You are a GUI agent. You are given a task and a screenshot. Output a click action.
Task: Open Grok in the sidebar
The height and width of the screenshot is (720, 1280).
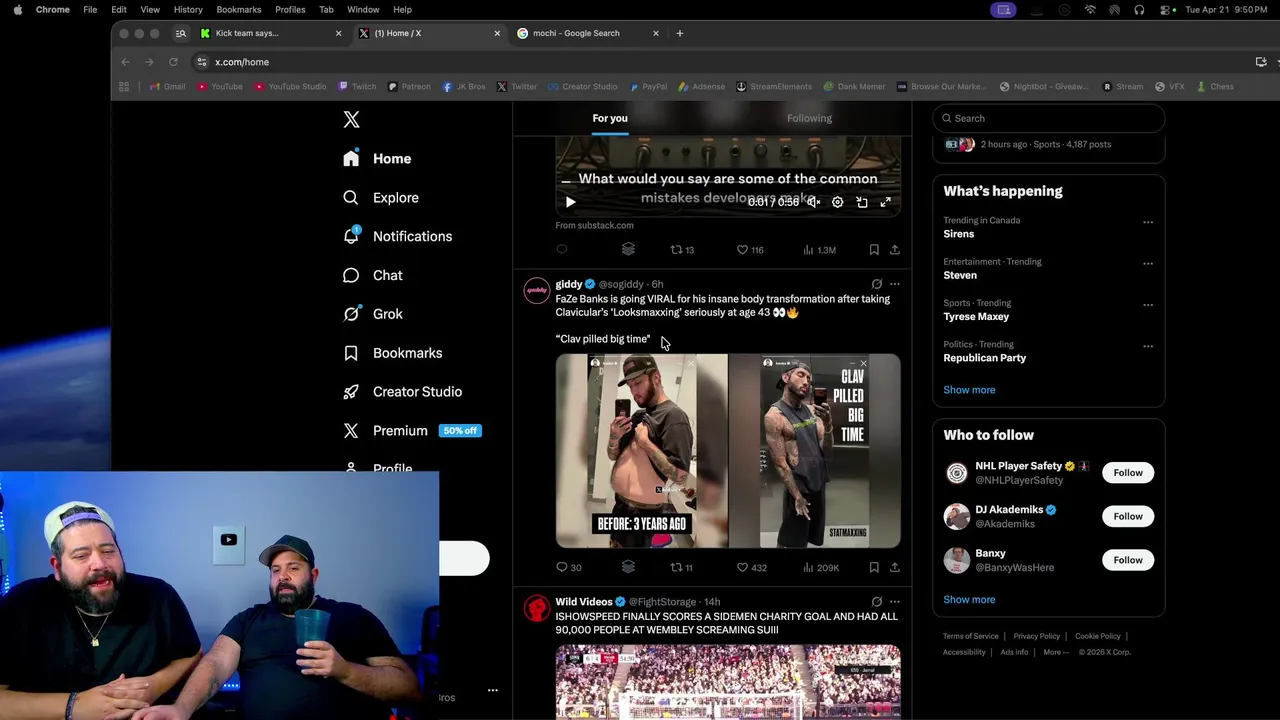pos(372,314)
